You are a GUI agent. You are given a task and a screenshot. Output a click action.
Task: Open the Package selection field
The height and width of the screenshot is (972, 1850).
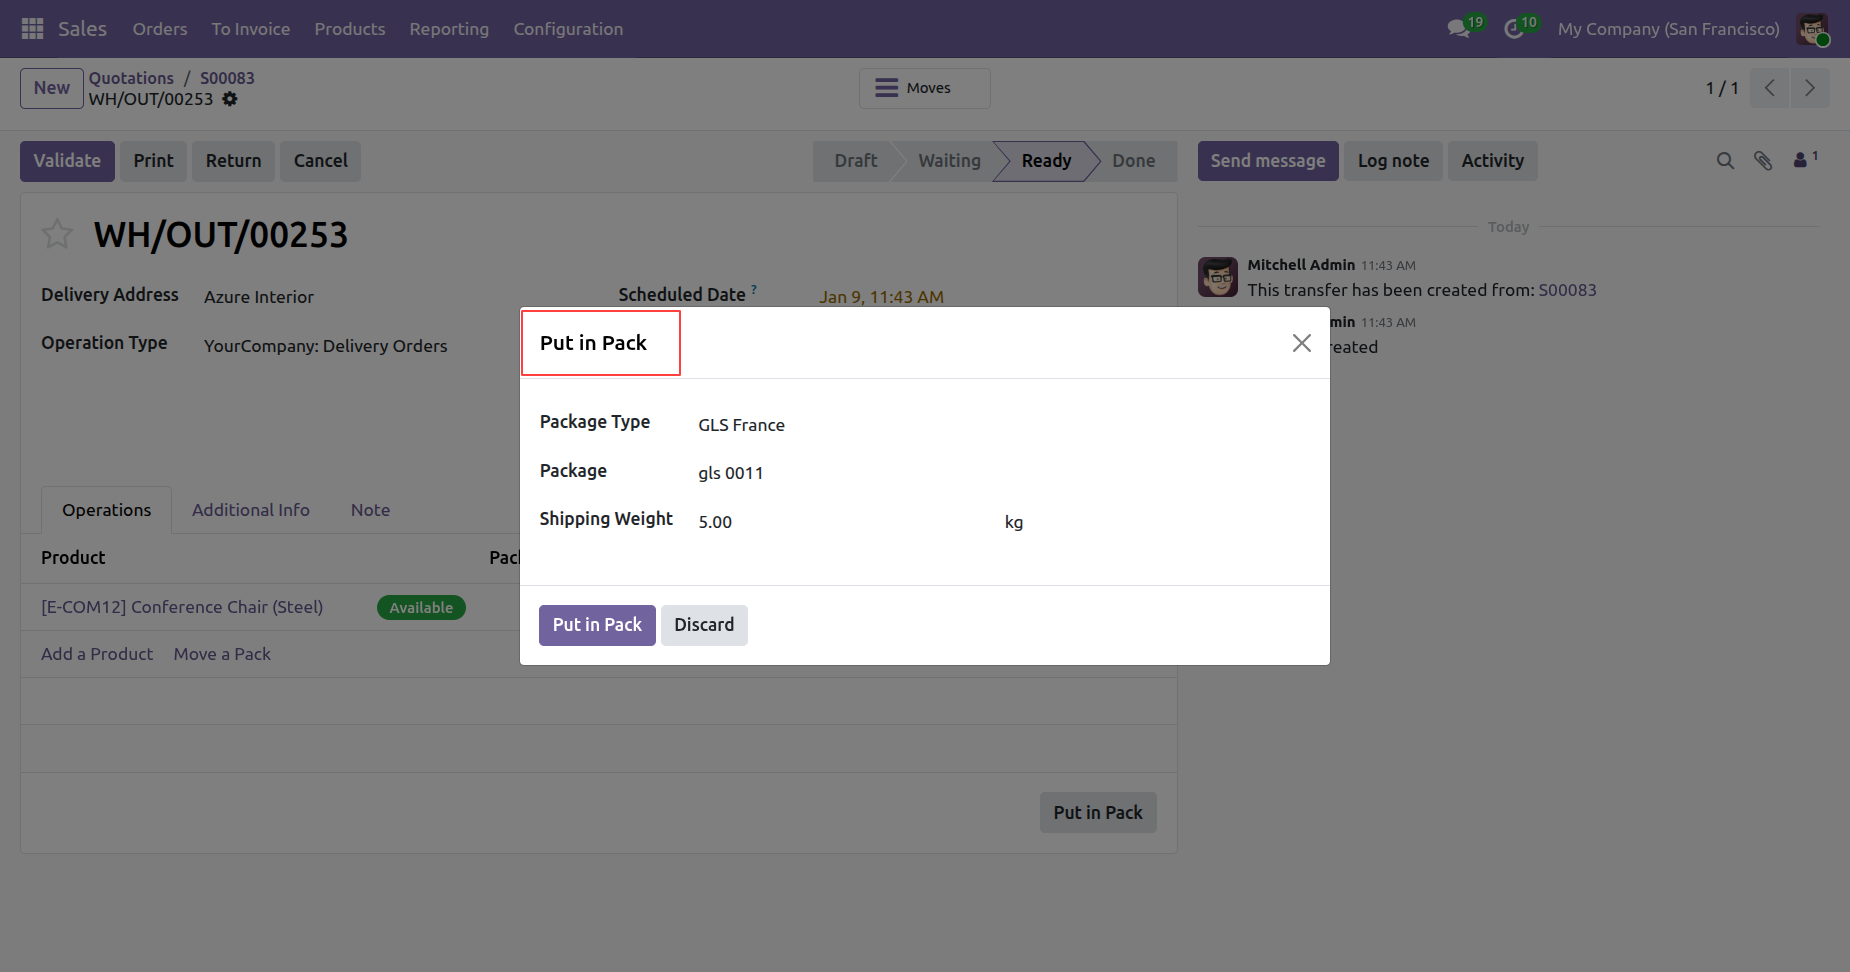click(1004, 473)
